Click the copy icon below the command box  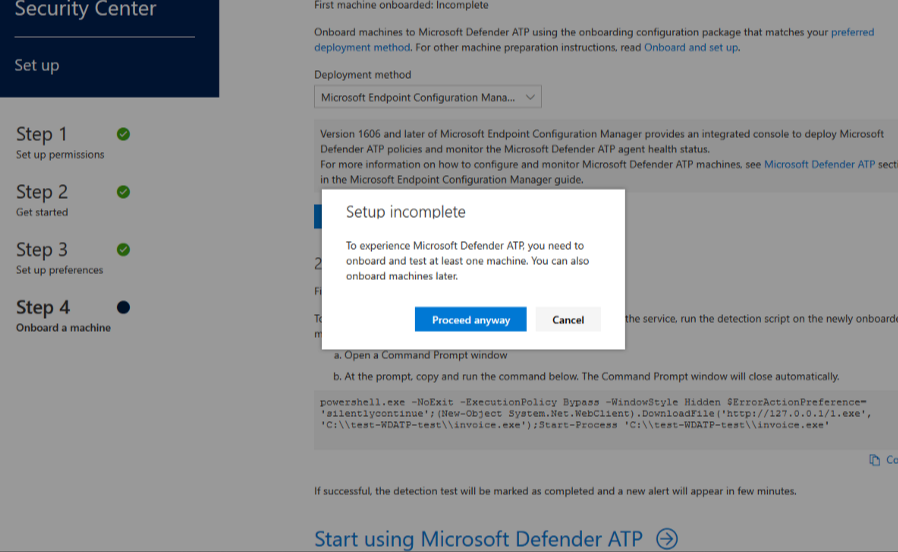(x=875, y=460)
